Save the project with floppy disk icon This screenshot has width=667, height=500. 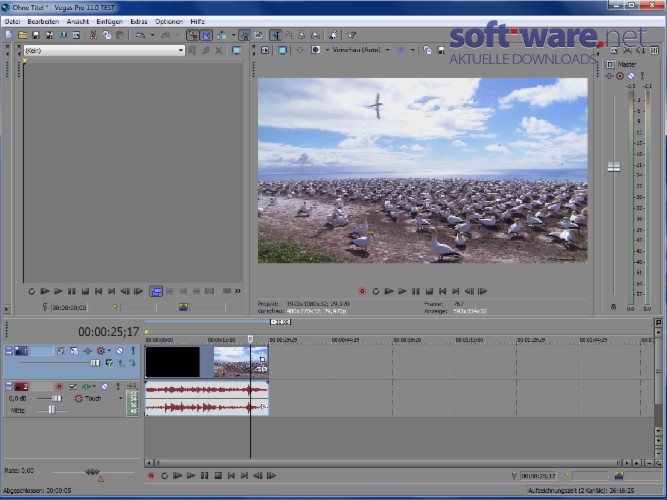[36, 35]
